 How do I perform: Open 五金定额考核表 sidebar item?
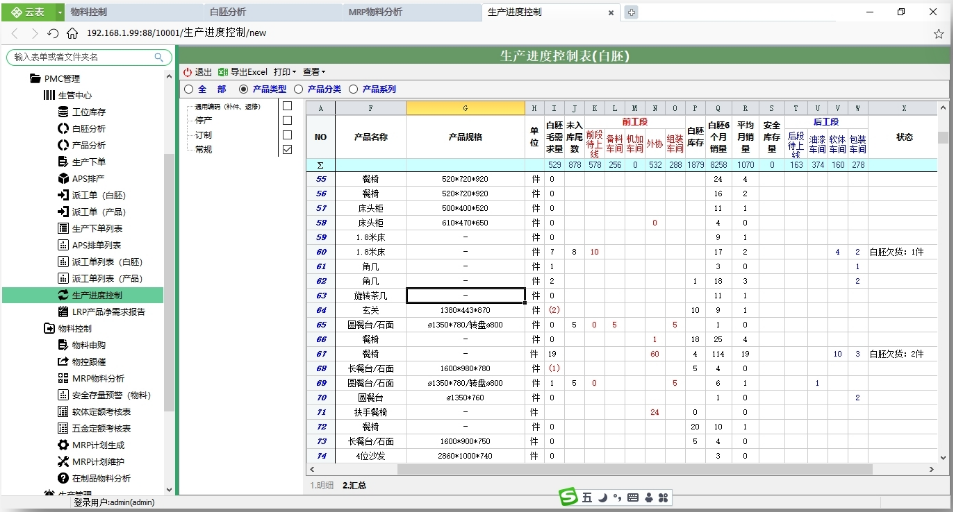(101, 428)
